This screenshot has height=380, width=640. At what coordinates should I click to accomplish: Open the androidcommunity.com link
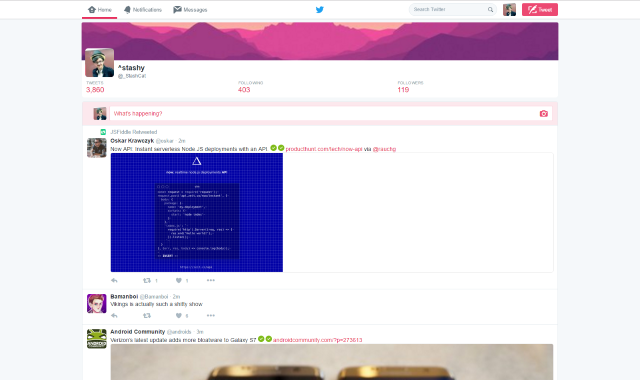click(x=318, y=340)
